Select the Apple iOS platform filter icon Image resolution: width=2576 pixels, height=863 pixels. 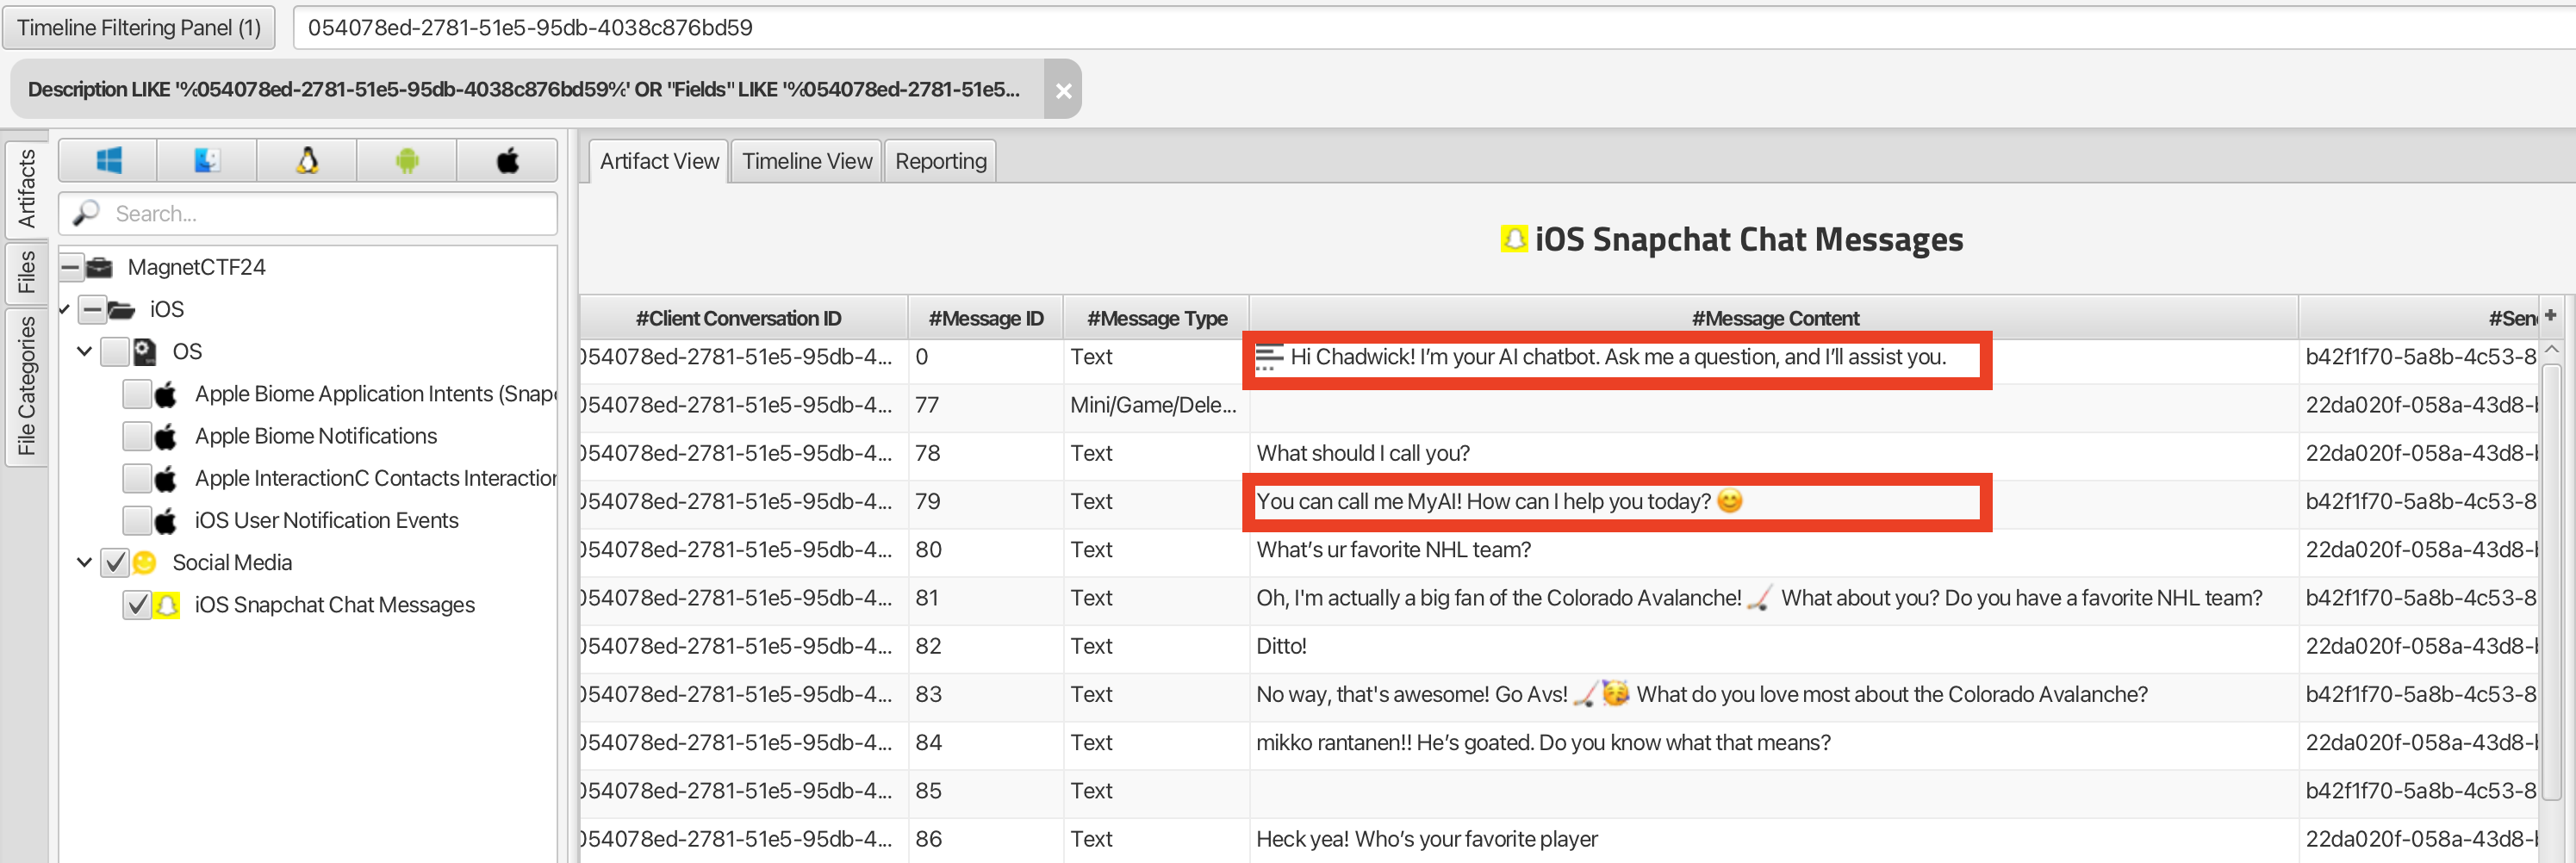[x=507, y=160]
